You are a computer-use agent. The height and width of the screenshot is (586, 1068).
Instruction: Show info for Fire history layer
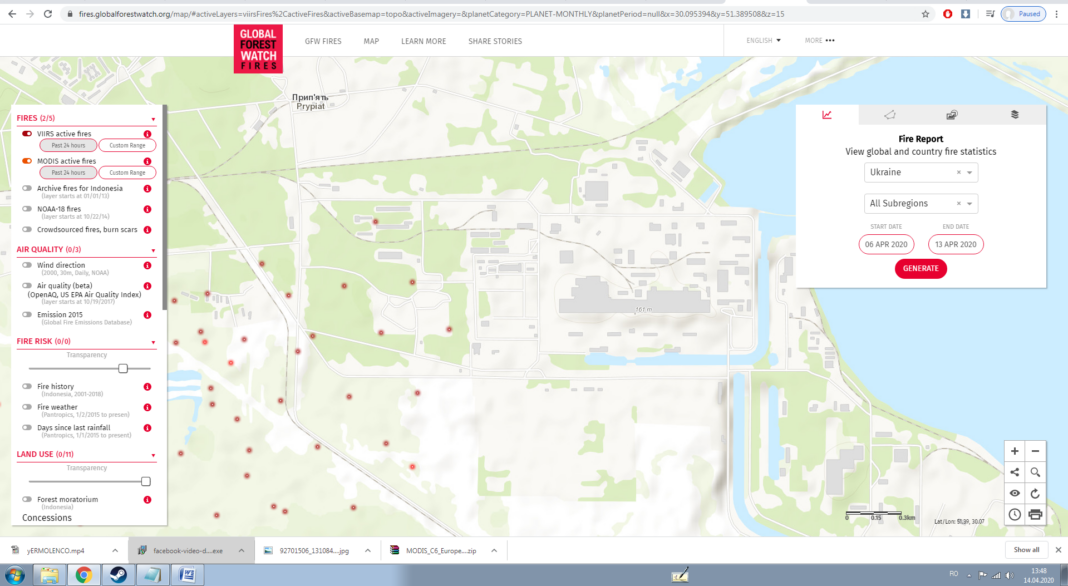[x=147, y=386]
